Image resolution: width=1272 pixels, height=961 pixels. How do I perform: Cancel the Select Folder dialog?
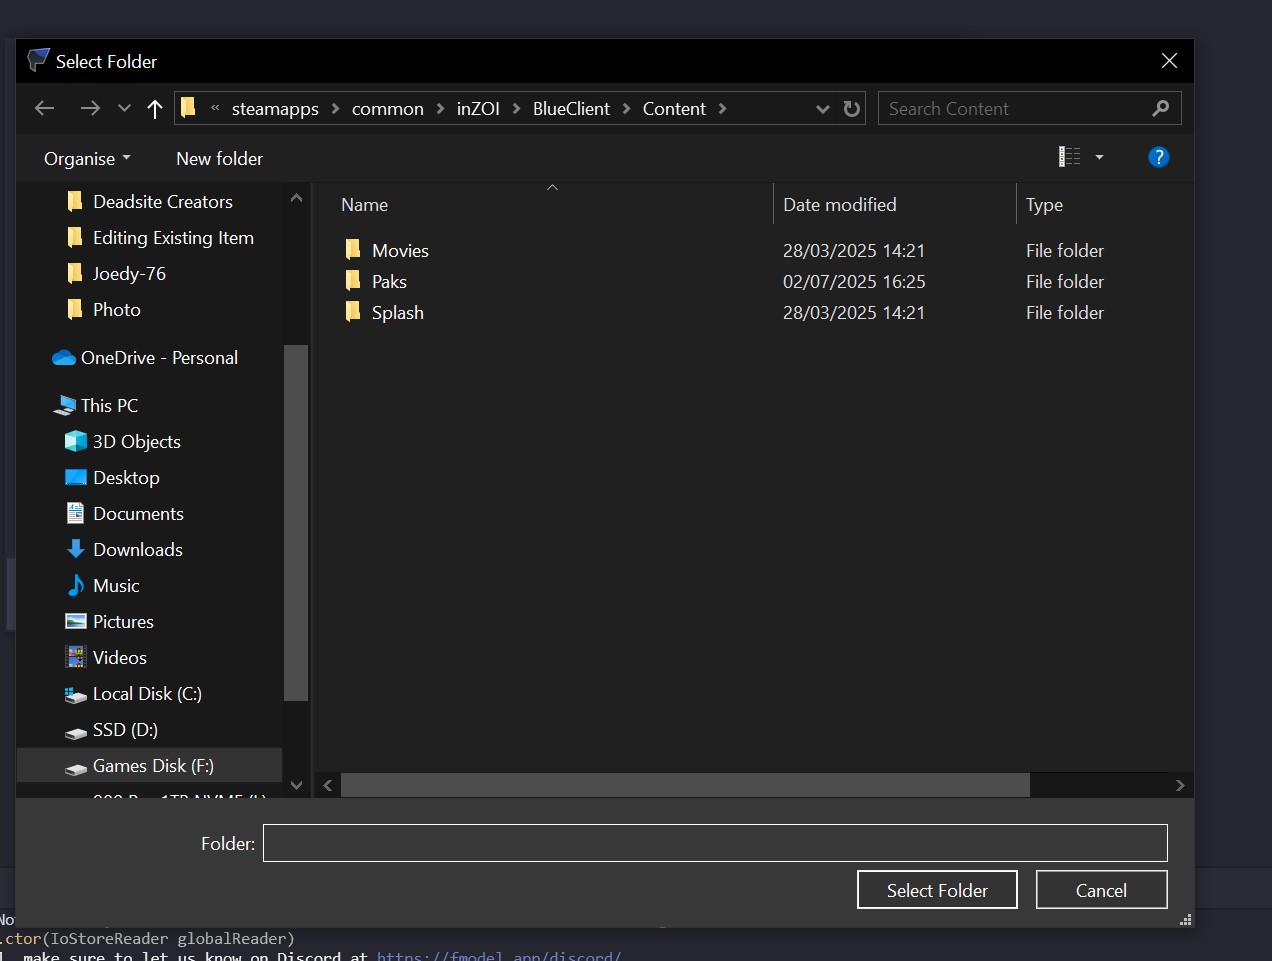click(1101, 890)
